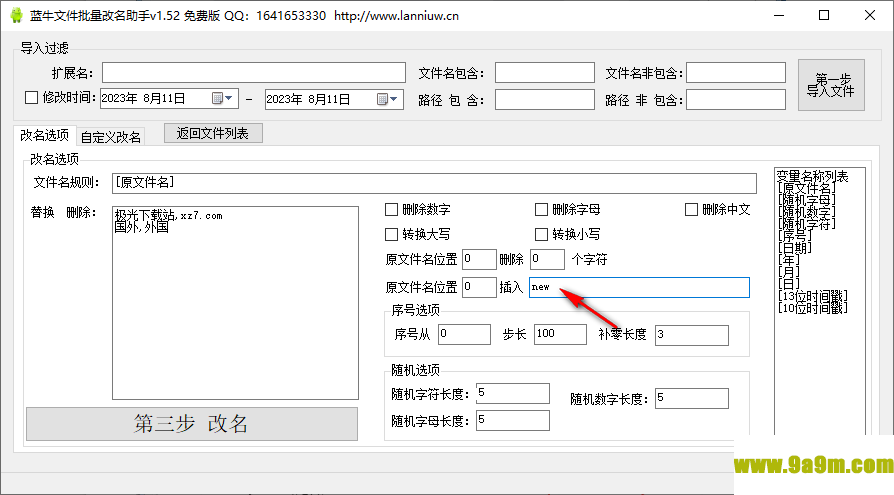The height and width of the screenshot is (495, 894).
Task: Click the 随机字符长度 field
Action: (513, 393)
